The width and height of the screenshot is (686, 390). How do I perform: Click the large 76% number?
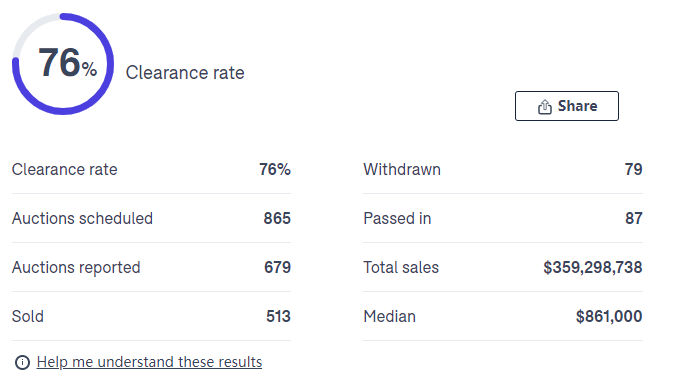pos(67,63)
